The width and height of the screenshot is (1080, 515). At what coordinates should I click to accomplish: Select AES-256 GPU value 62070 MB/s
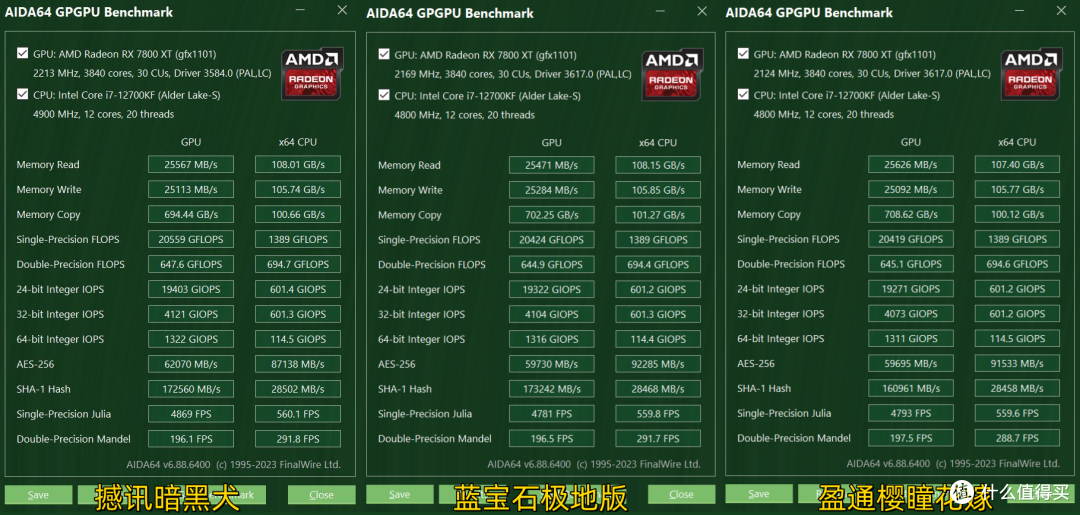click(191, 364)
